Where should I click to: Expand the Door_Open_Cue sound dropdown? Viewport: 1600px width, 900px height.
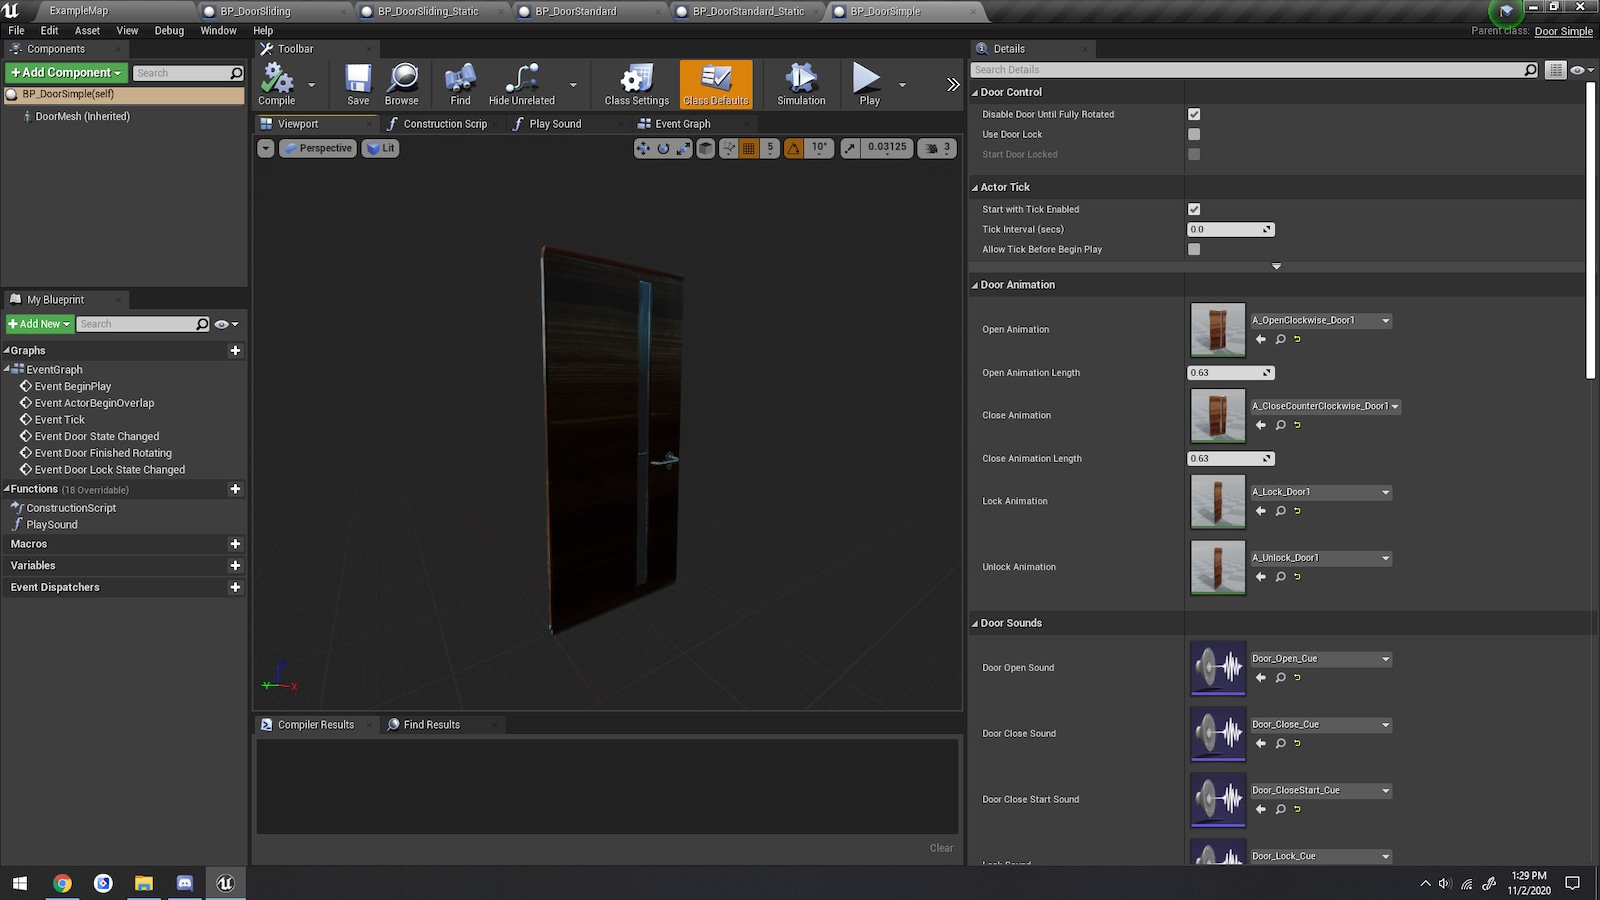1321,659
